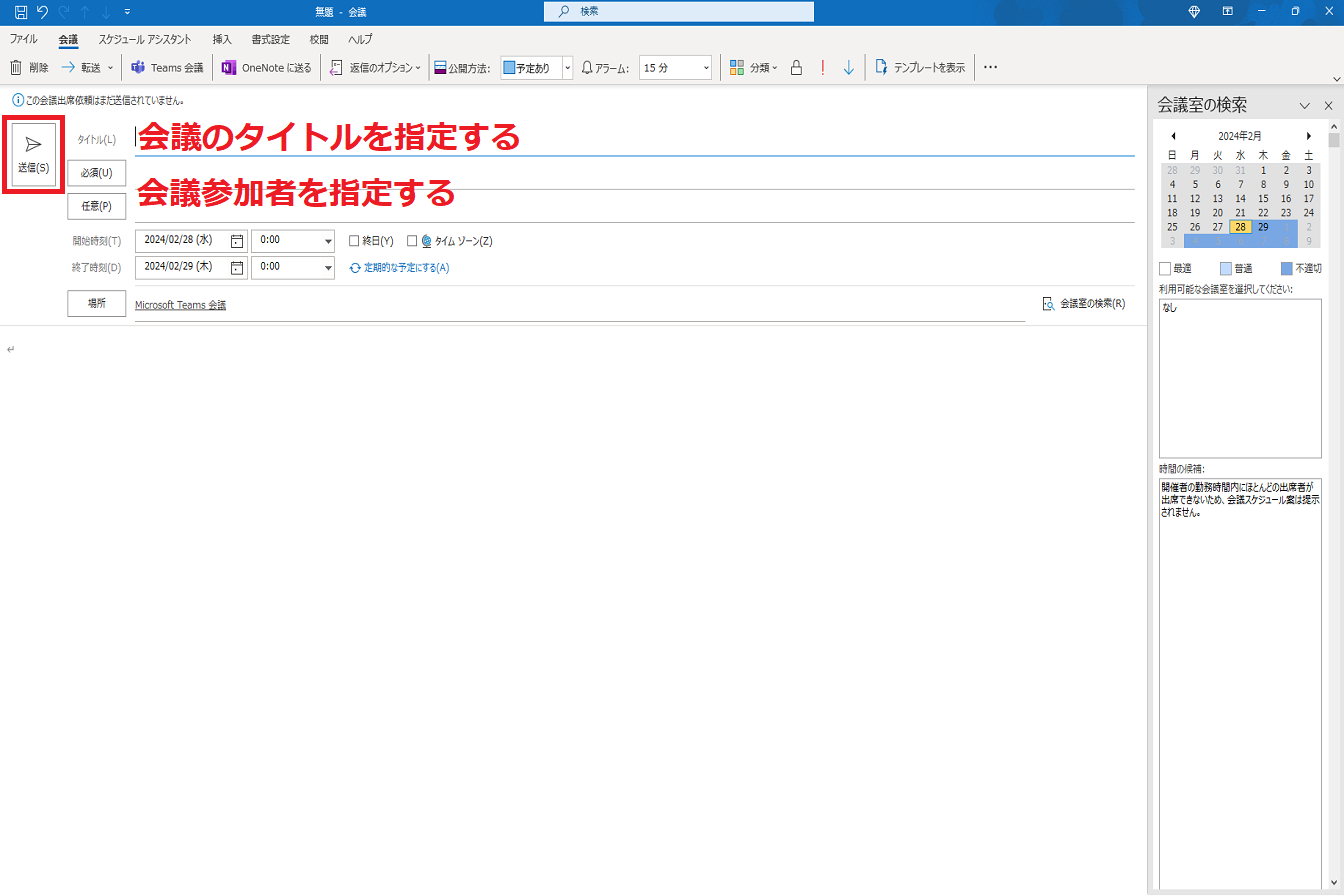Expand the 開始時刻 time dropdown
This screenshot has width=1344, height=896.
326,240
